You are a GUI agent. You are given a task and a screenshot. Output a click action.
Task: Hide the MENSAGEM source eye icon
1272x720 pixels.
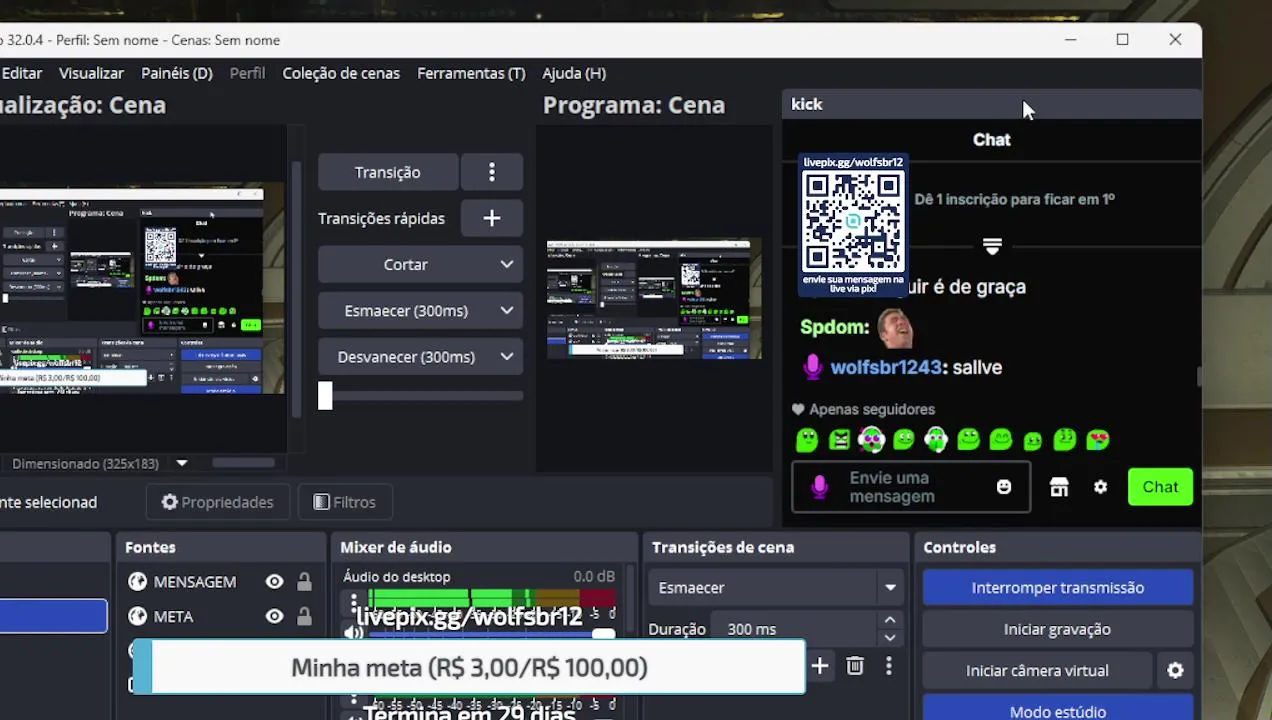[x=274, y=582]
